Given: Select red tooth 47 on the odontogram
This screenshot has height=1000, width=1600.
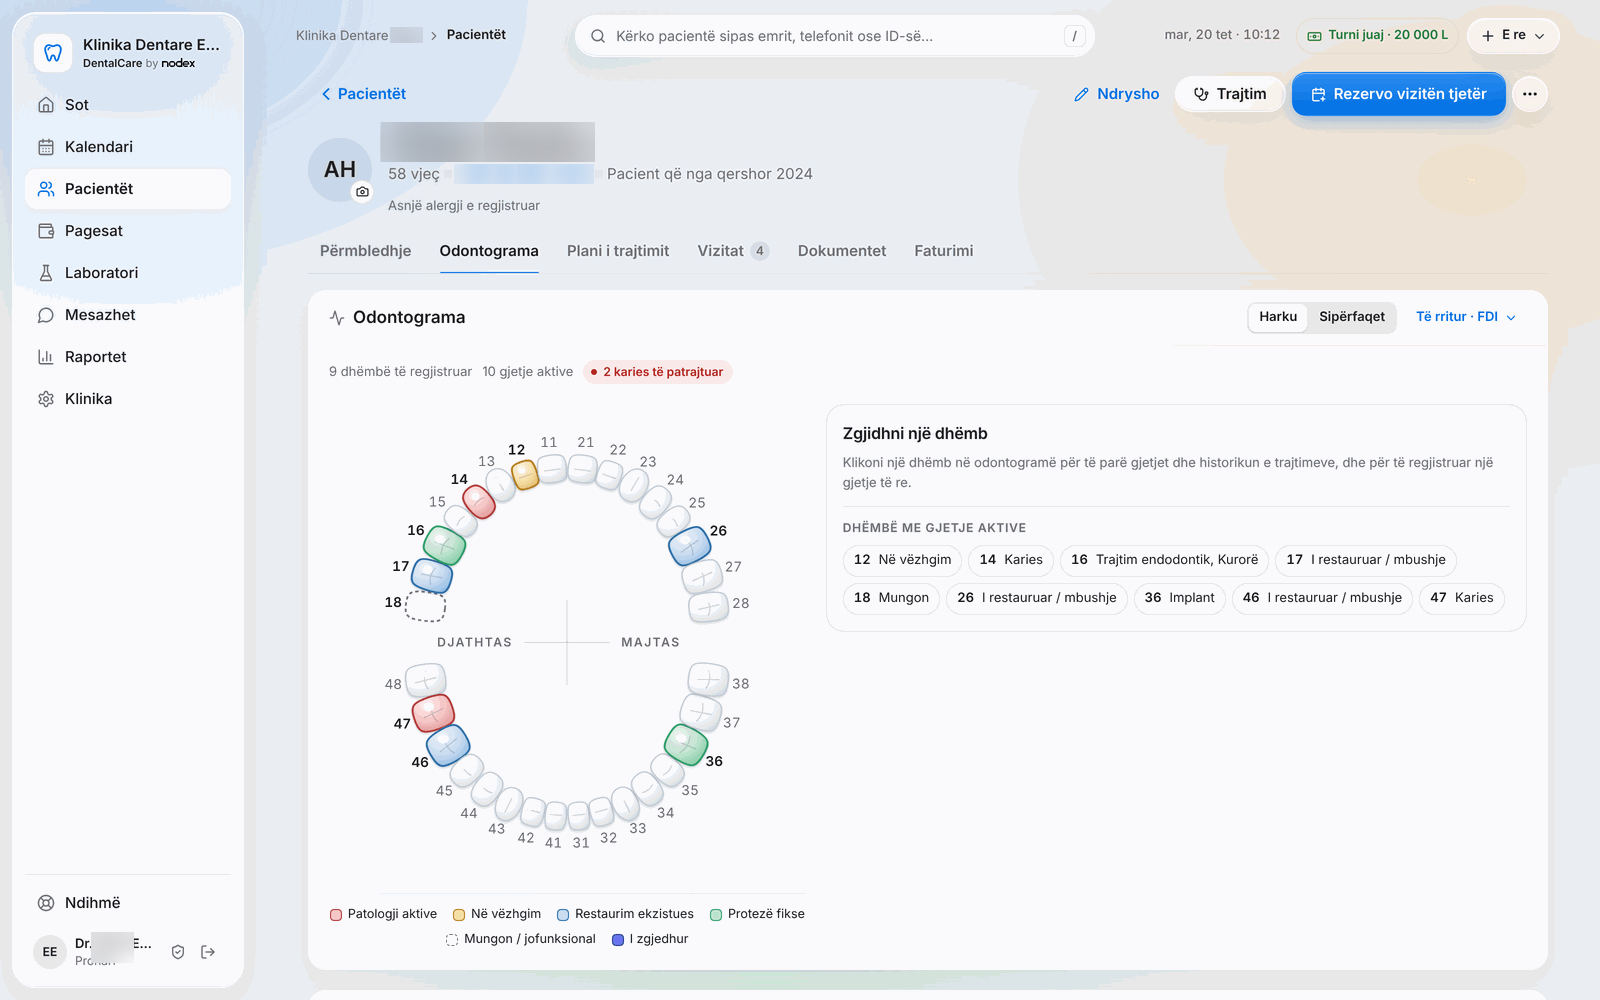Looking at the screenshot, I should click(x=433, y=712).
